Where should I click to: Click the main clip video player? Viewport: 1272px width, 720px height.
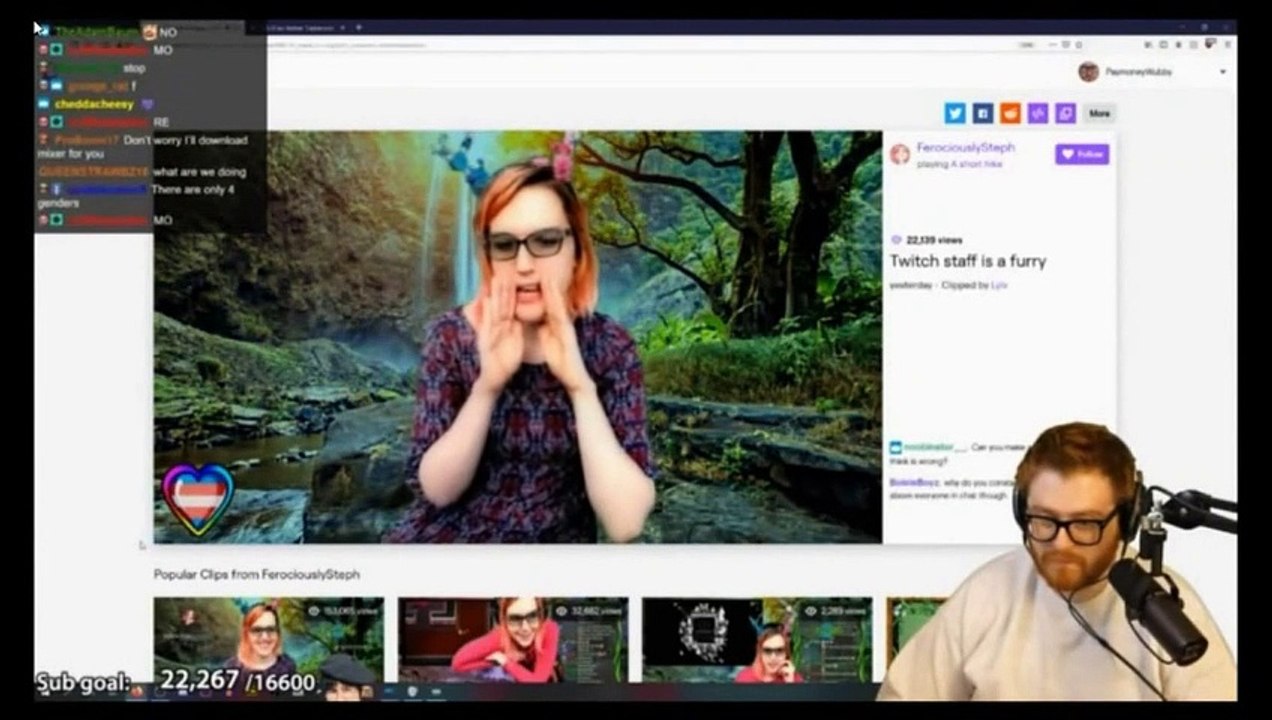coord(518,337)
